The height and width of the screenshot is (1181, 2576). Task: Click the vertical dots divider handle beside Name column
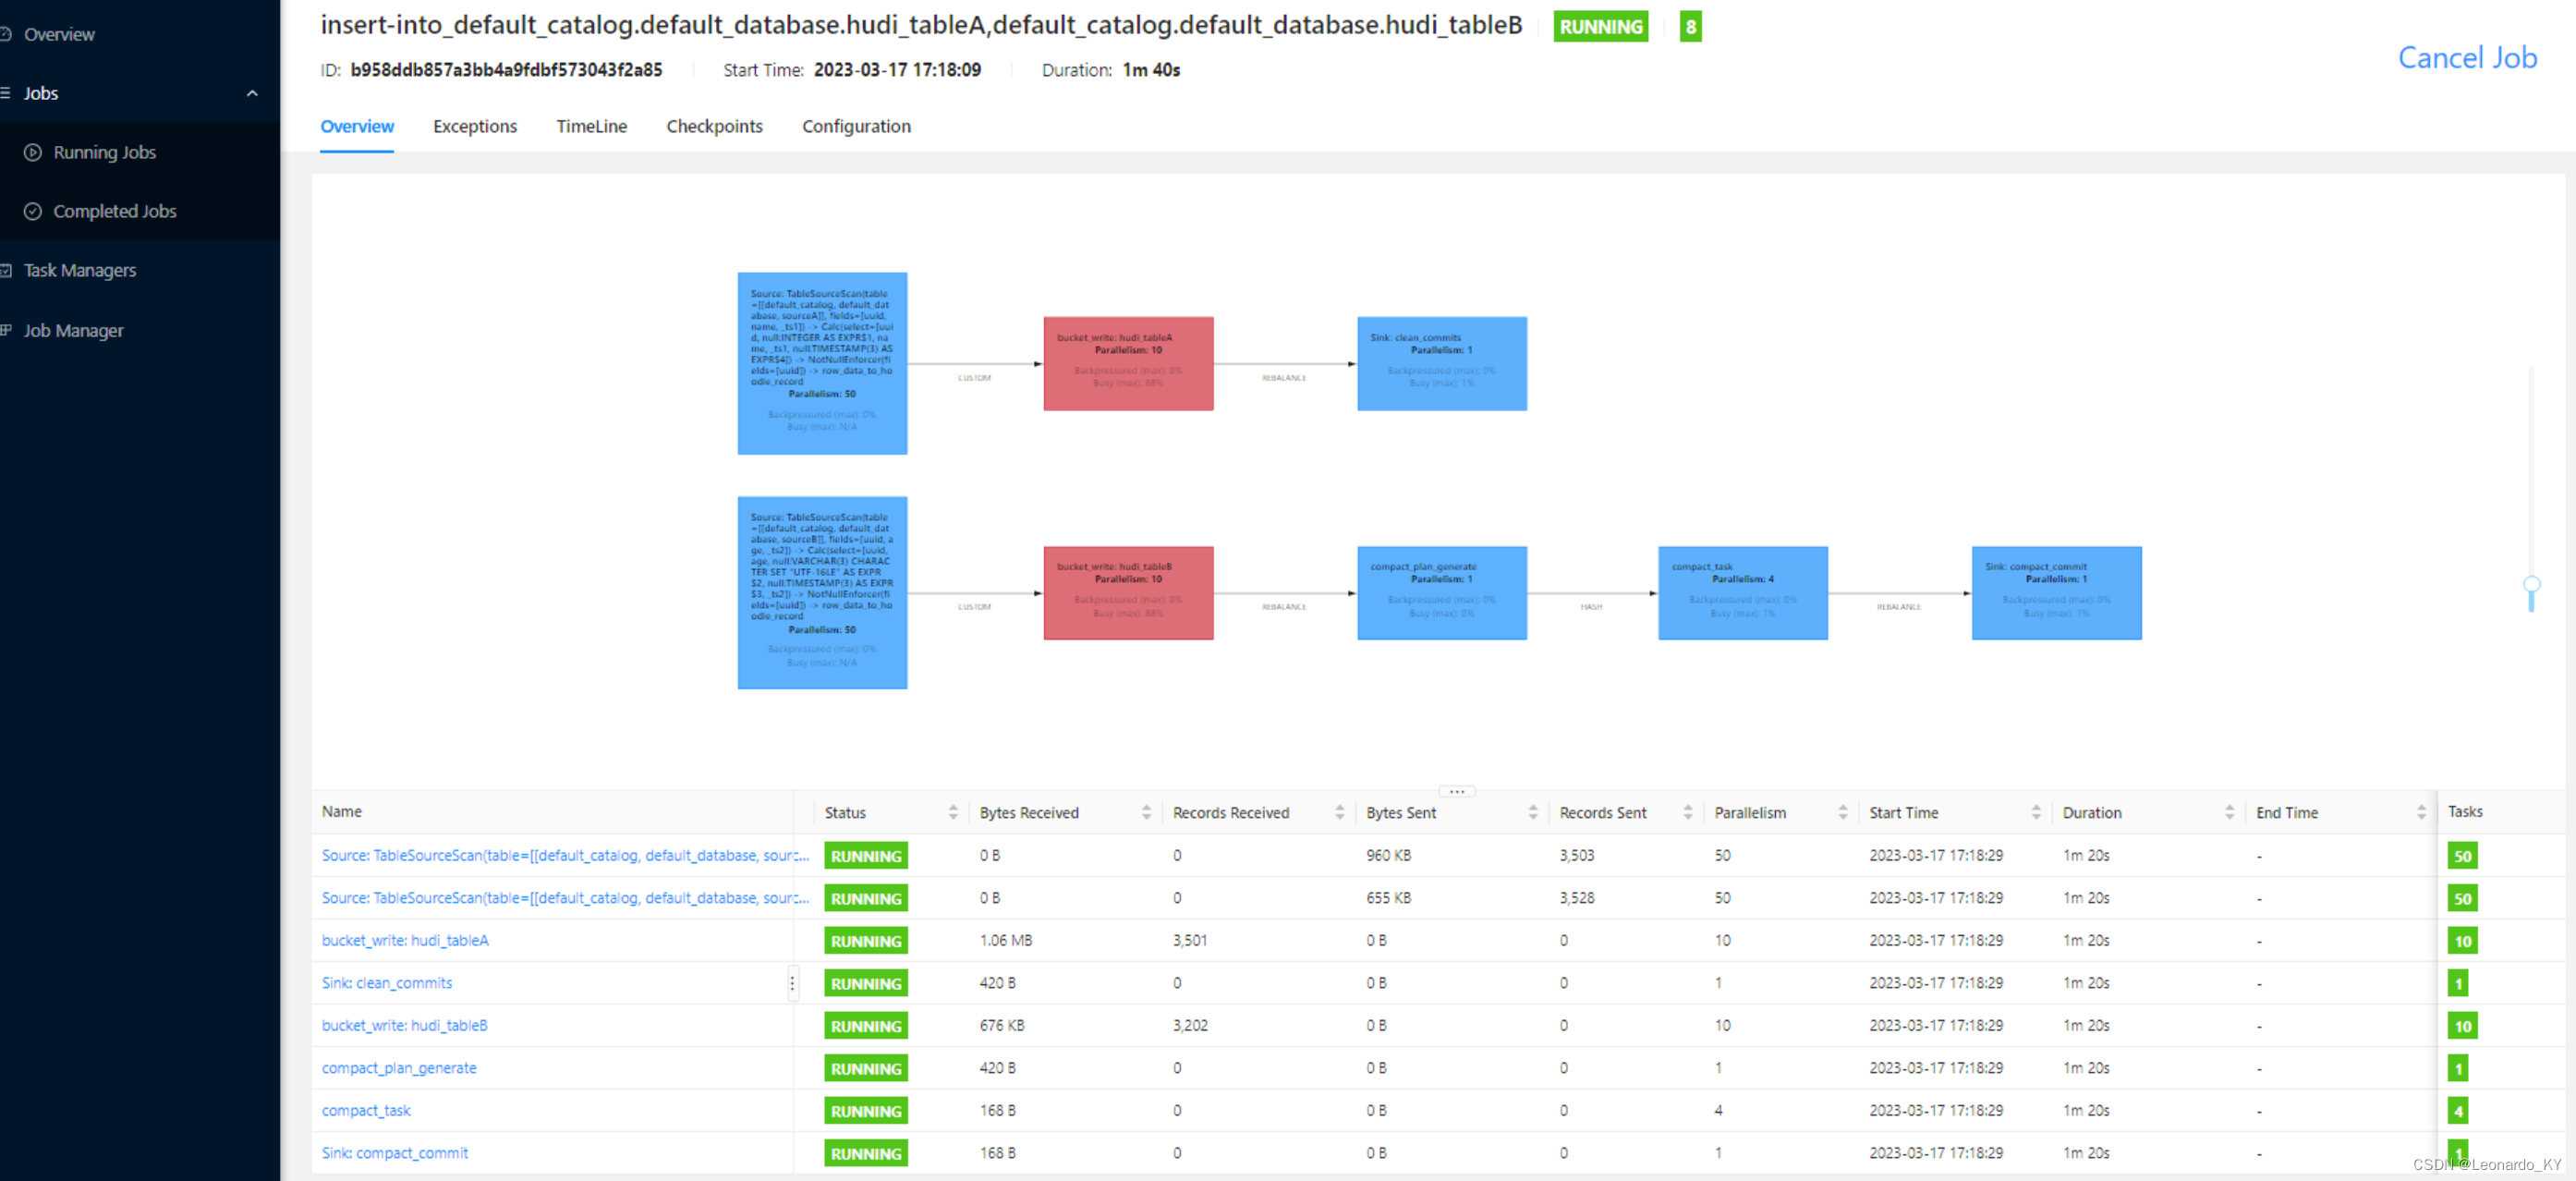point(792,983)
